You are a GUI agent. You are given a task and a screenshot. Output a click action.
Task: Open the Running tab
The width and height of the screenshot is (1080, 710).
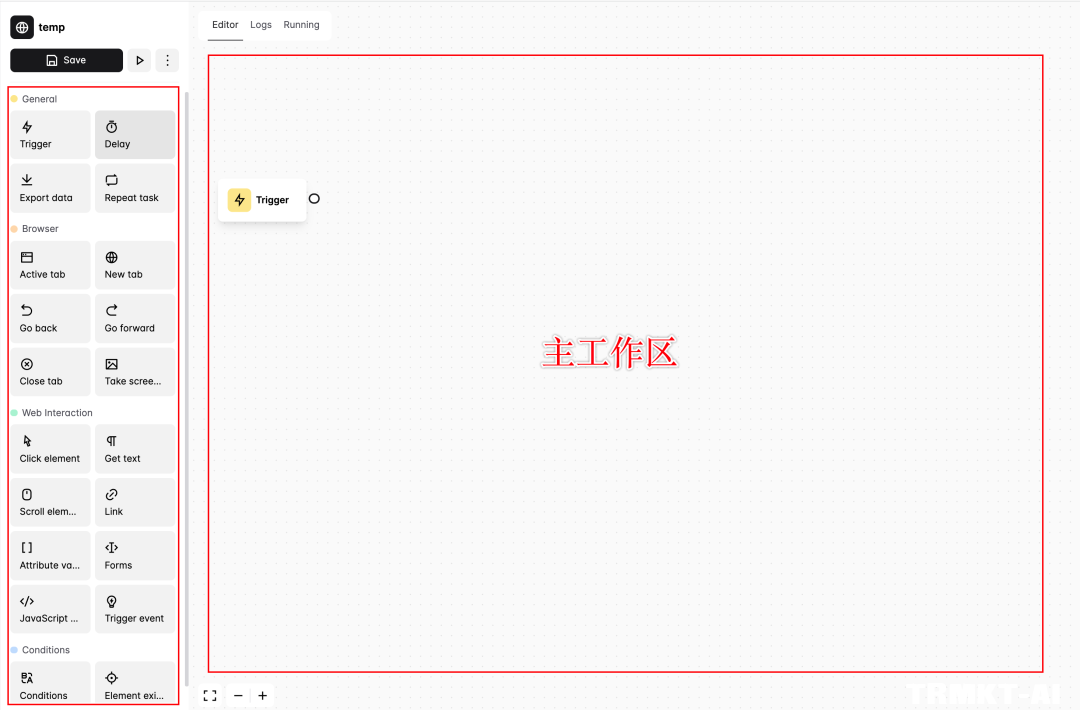coord(301,25)
